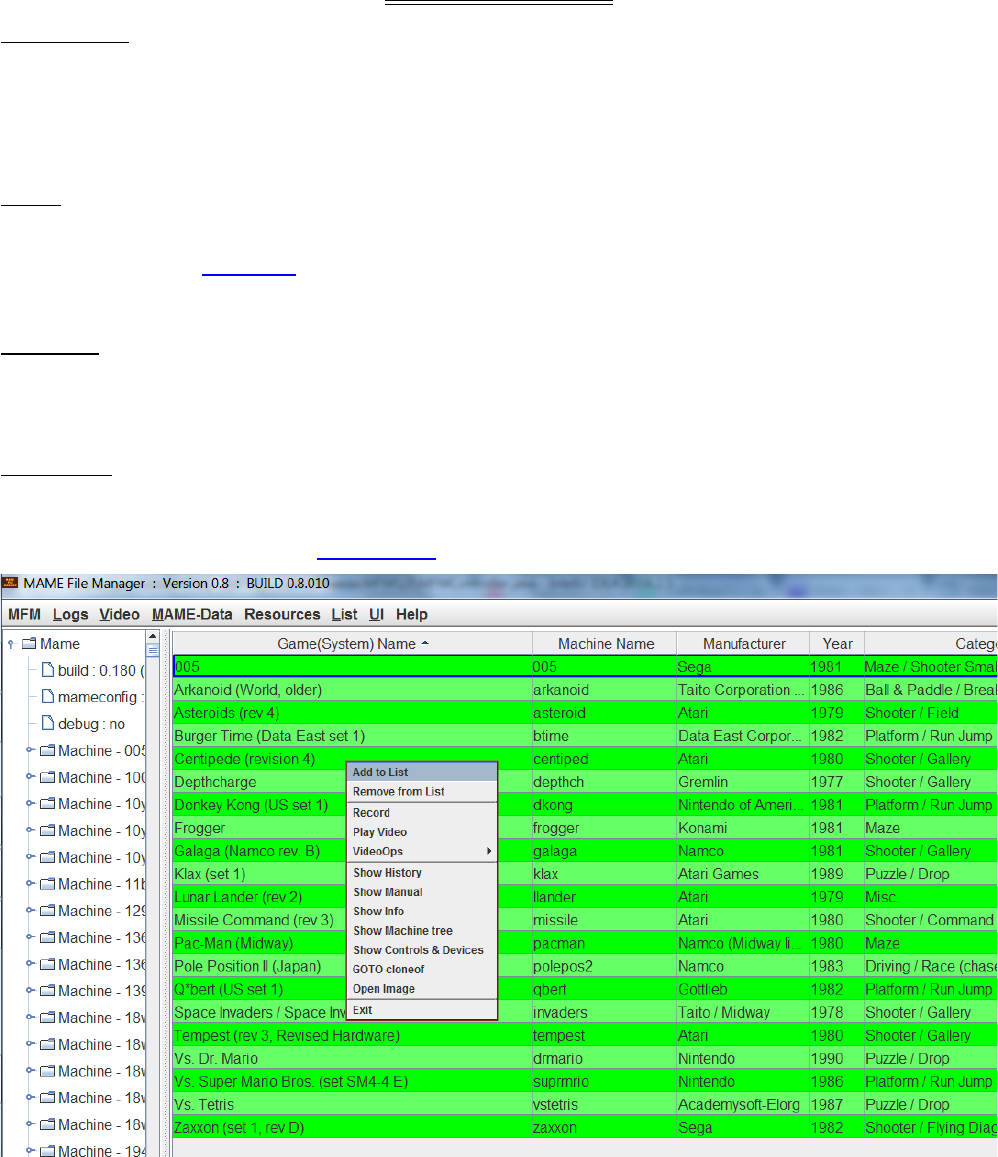Image resolution: width=998 pixels, height=1157 pixels.
Task: Open the UI menu
Action: (376, 614)
